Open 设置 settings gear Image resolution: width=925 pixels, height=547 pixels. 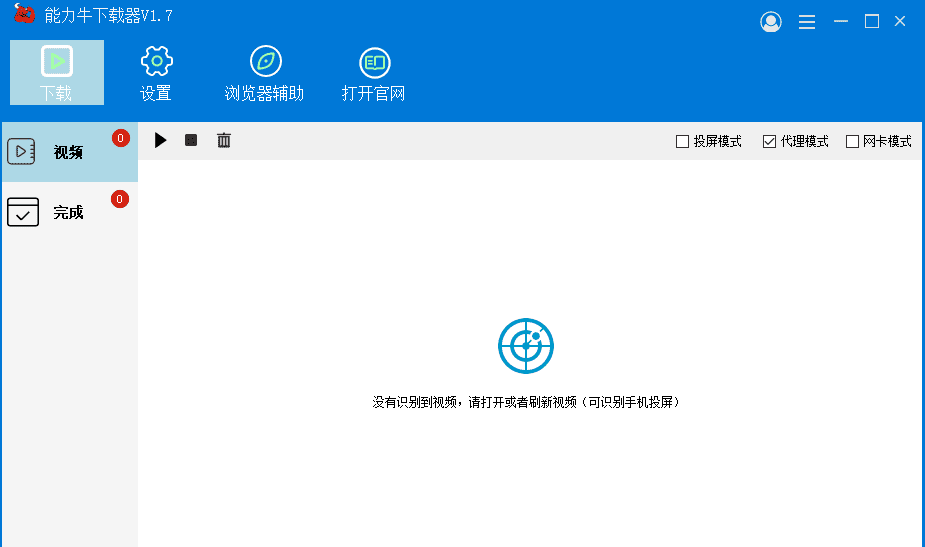[x=156, y=73]
